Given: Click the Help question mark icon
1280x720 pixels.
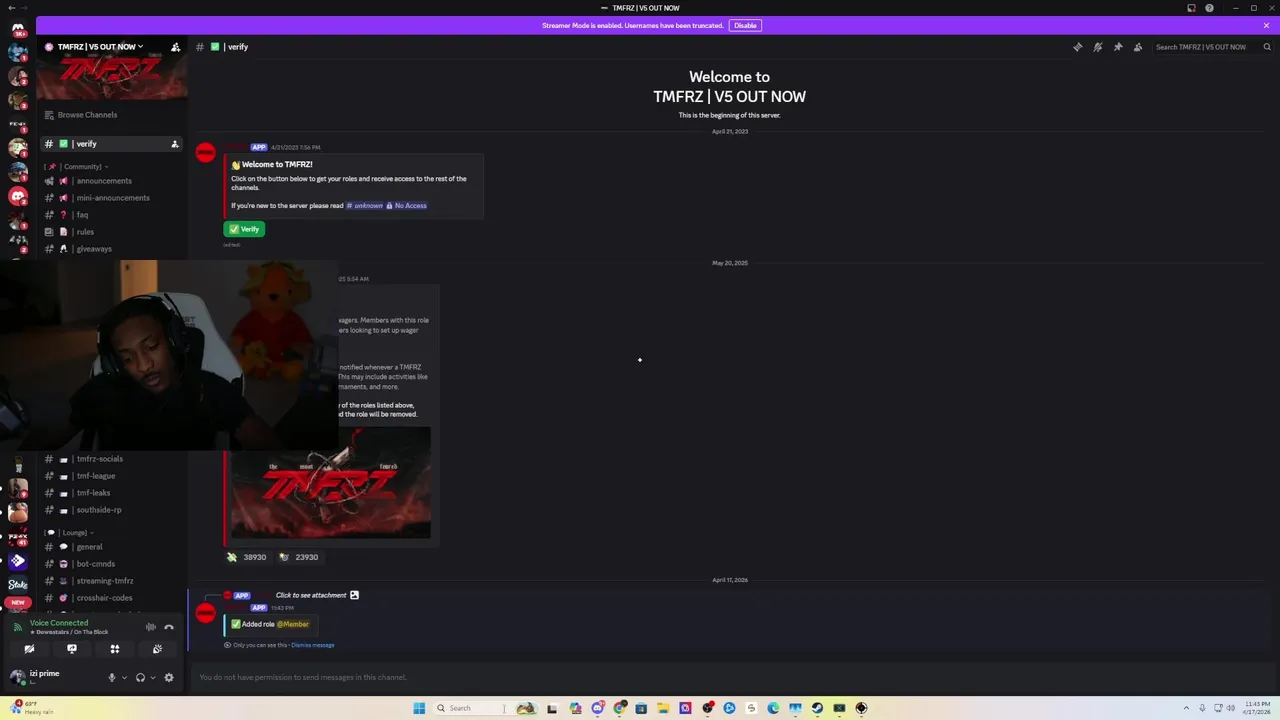Looking at the screenshot, I should point(1210,8).
